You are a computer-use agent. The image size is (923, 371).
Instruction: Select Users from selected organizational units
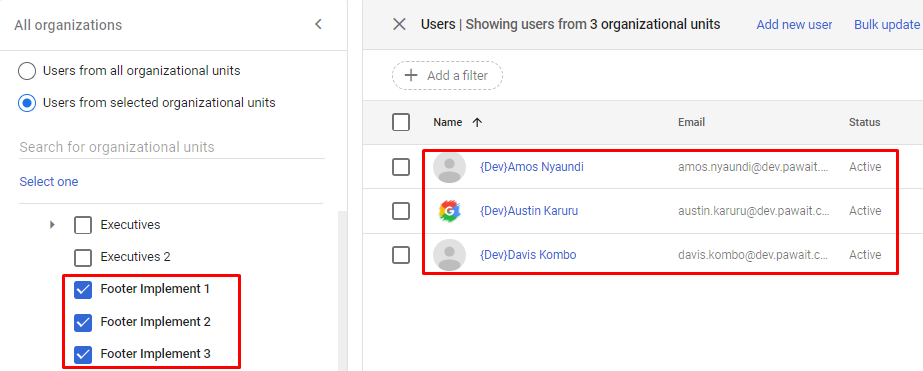pyautogui.click(x=27, y=103)
